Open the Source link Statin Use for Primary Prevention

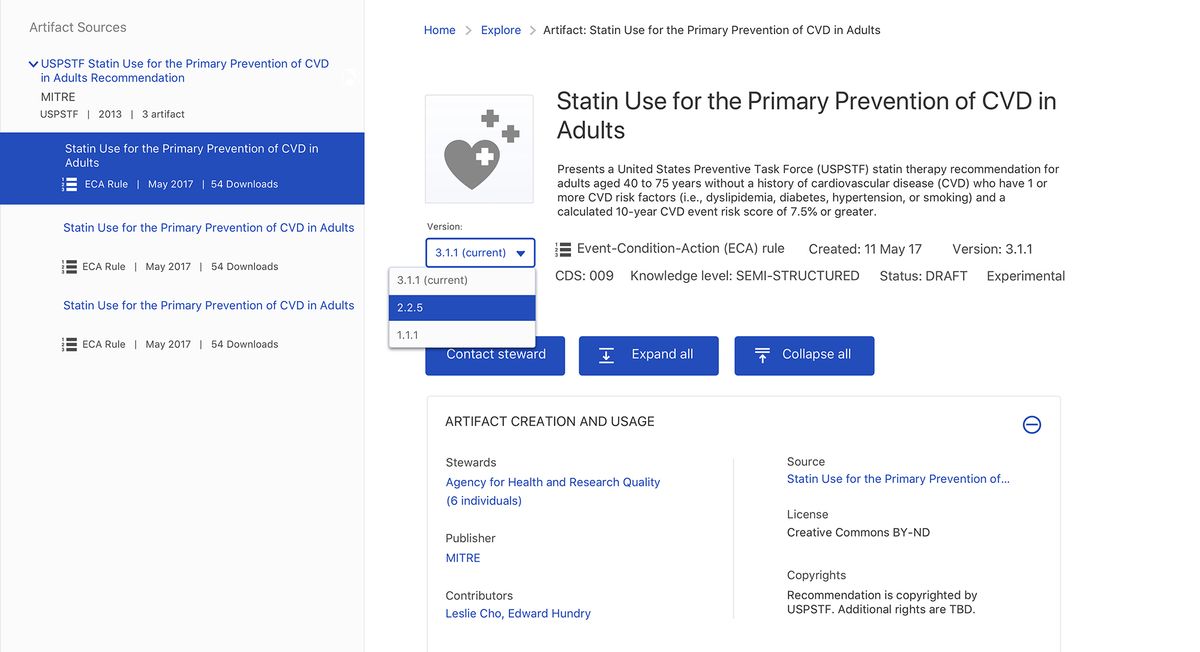(x=898, y=479)
